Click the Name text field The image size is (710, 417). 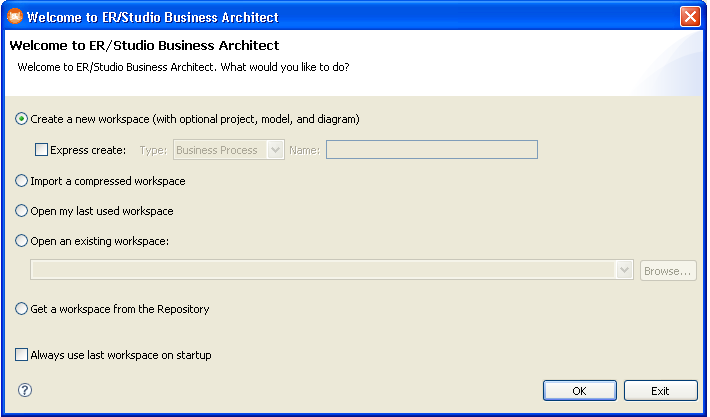coord(432,150)
